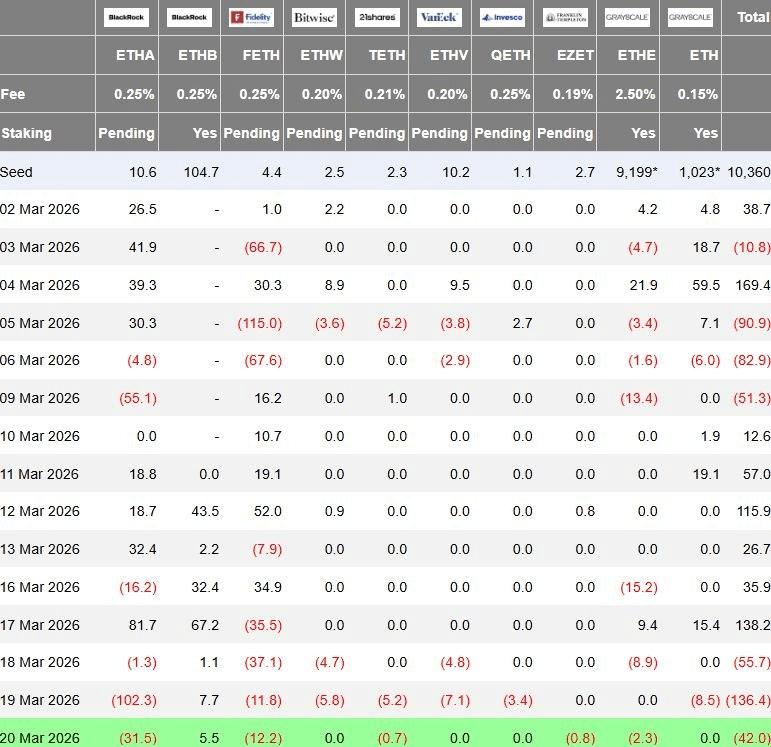
Task: Click the Grayscale logo above ETHE
Action: (628, 17)
